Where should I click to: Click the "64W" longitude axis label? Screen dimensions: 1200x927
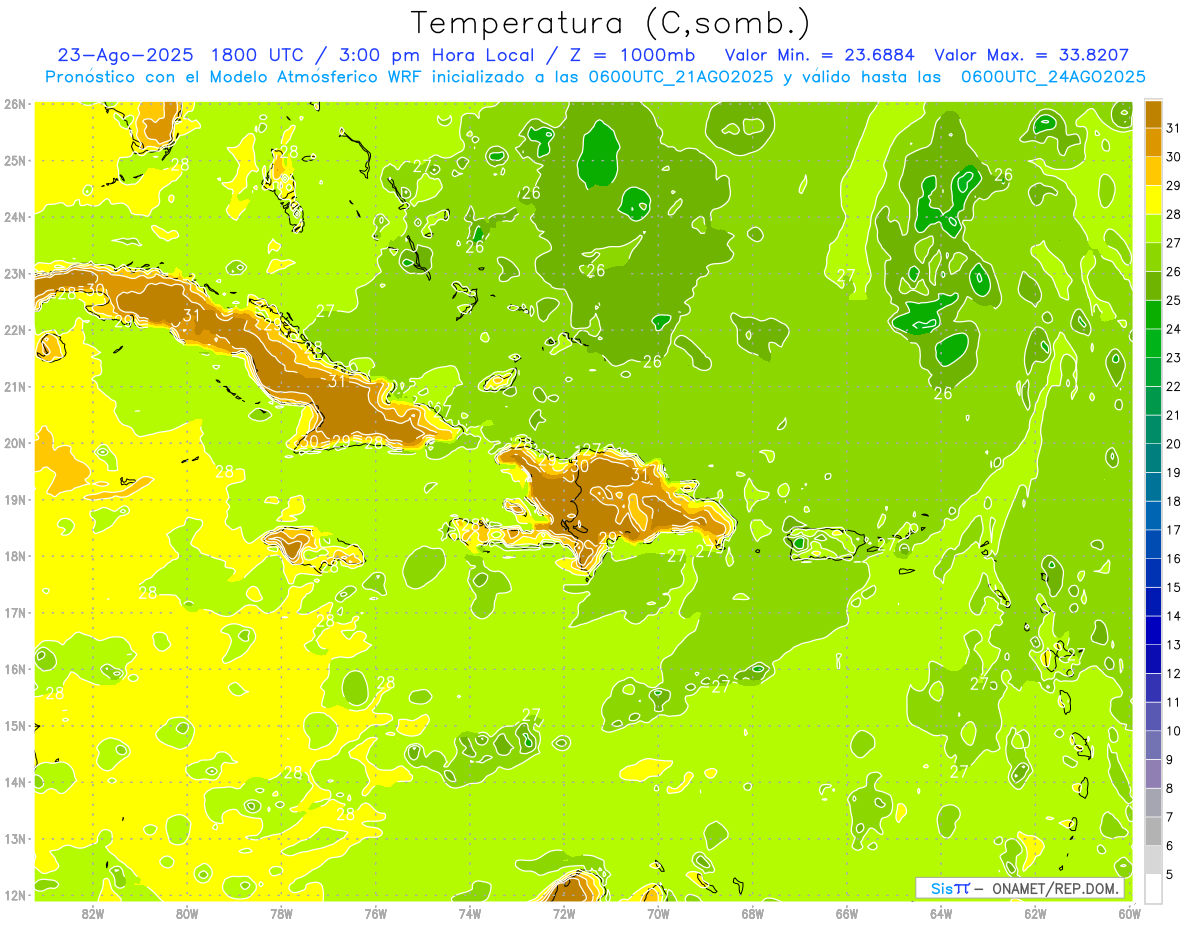tap(941, 913)
